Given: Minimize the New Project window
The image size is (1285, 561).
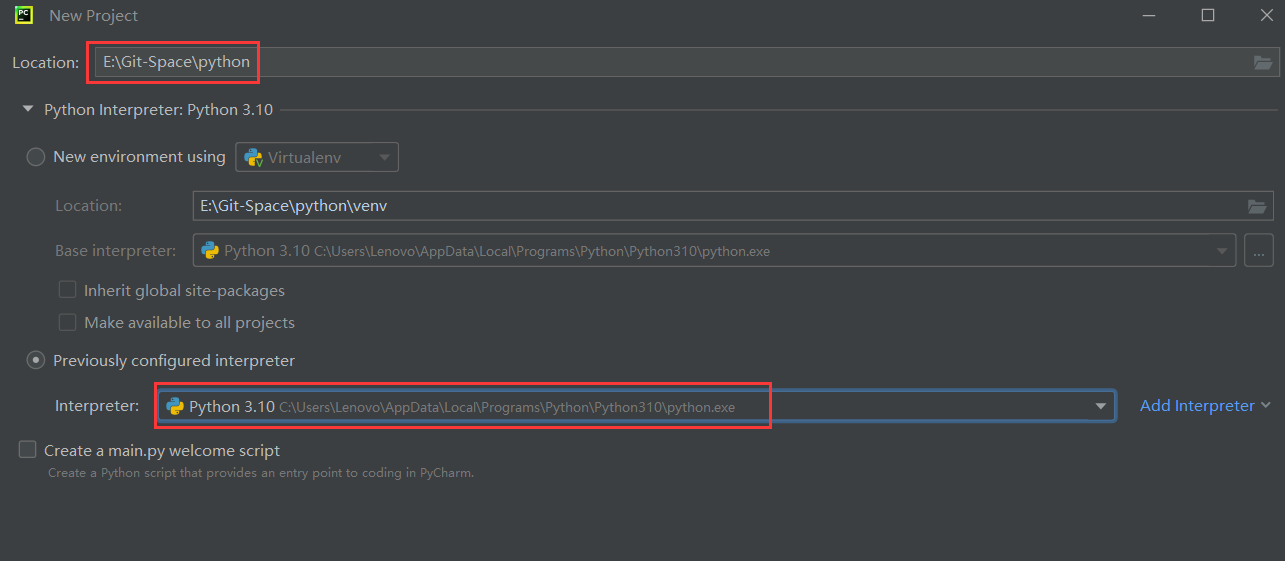Looking at the screenshot, I should coord(1150,15).
